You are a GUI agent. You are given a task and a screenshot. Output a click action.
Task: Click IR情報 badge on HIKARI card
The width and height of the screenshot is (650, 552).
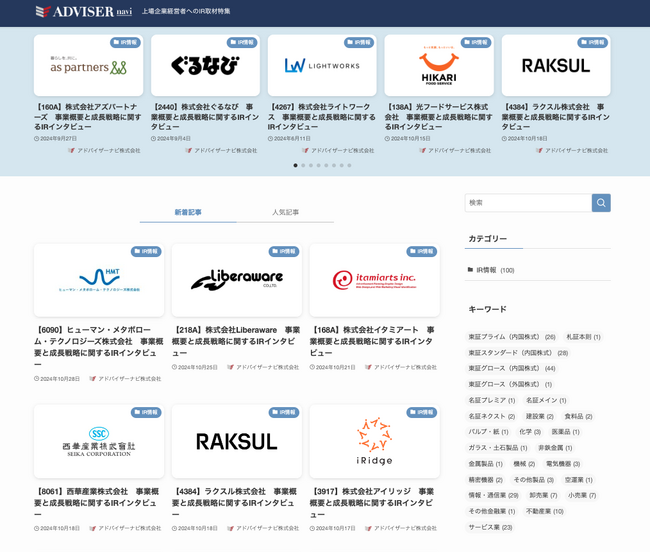click(x=476, y=42)
